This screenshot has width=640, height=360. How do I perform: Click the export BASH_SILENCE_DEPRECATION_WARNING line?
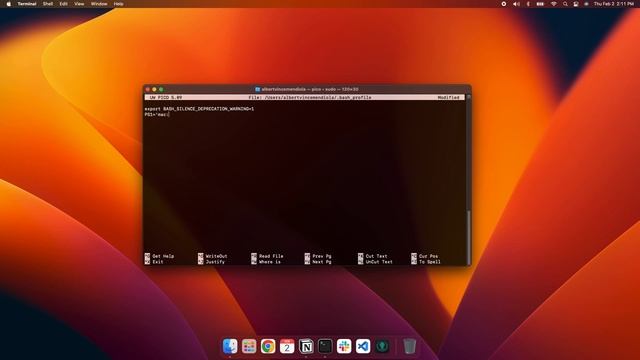pos(199,109)
